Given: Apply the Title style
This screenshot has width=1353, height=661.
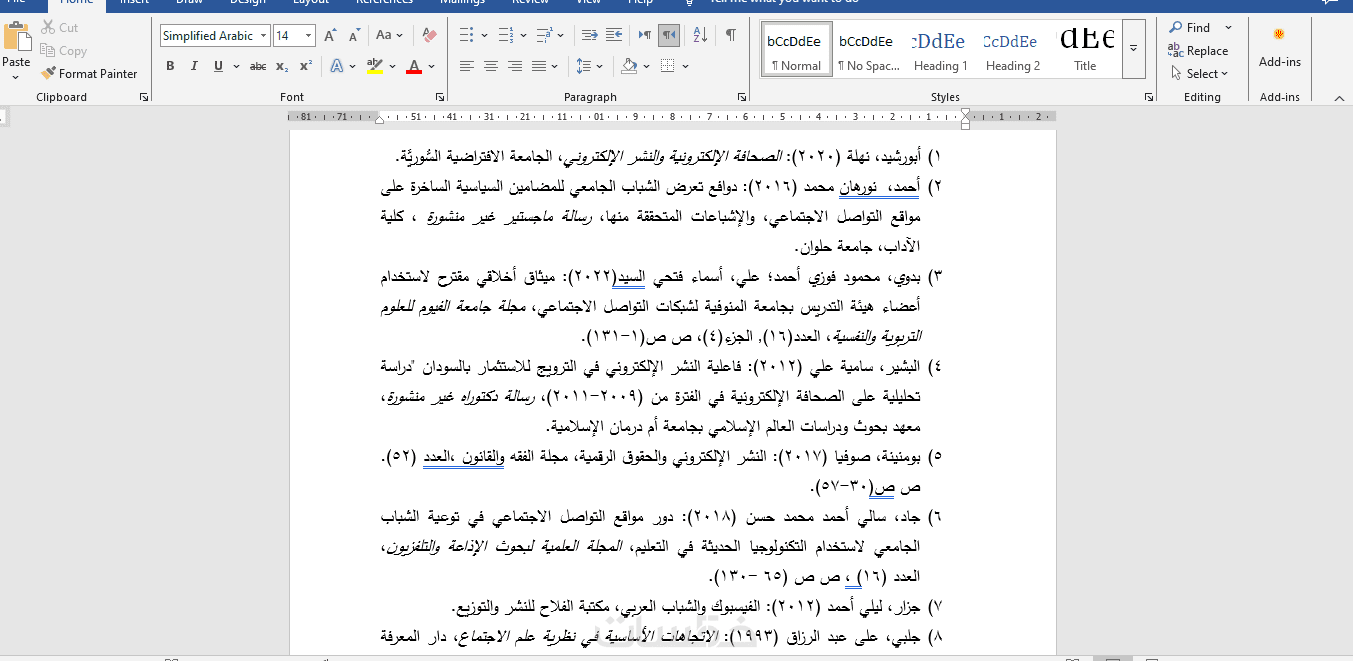Looking at the screenshot, I should pos(1085,49).
